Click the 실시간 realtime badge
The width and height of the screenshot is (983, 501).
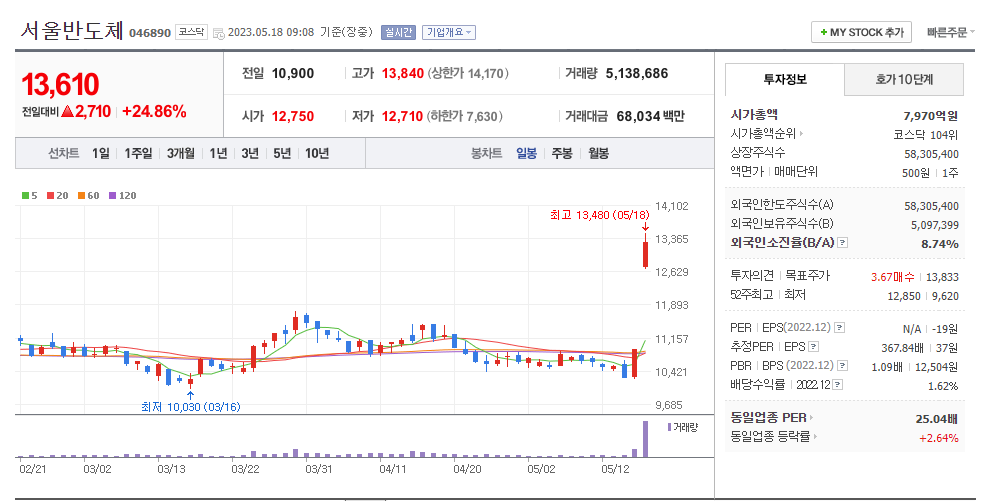(398, 32)
